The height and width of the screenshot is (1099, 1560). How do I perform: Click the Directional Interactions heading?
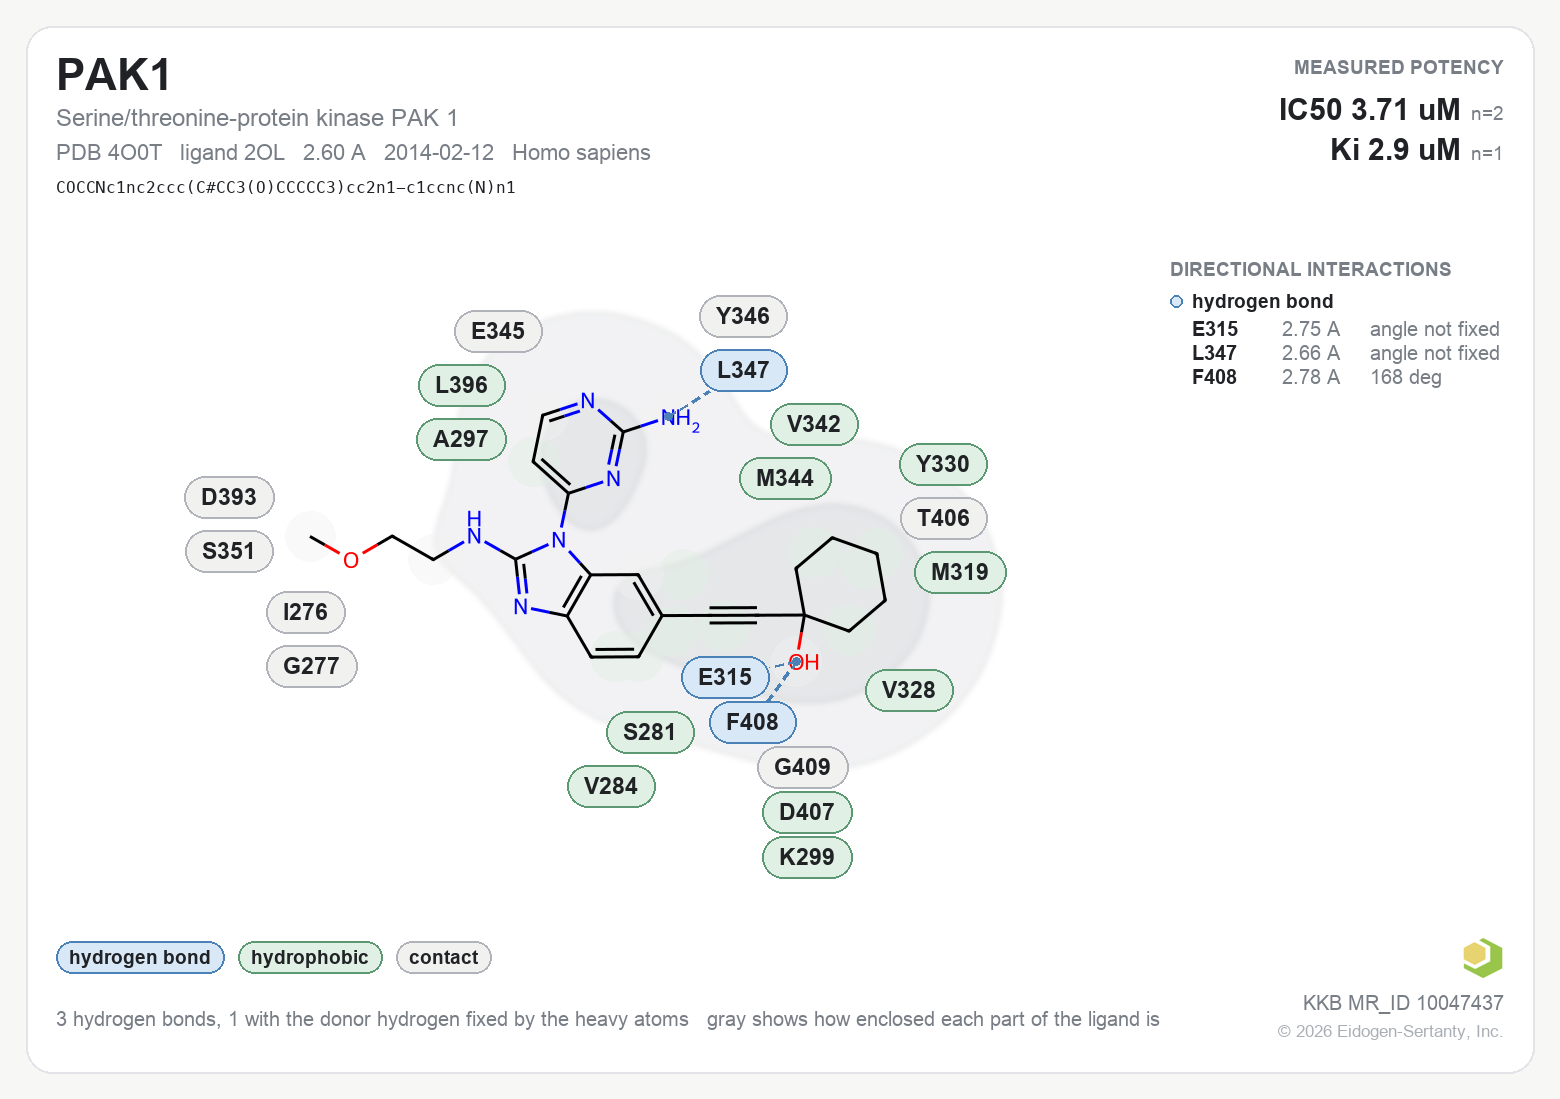(x=1310, y=269)
